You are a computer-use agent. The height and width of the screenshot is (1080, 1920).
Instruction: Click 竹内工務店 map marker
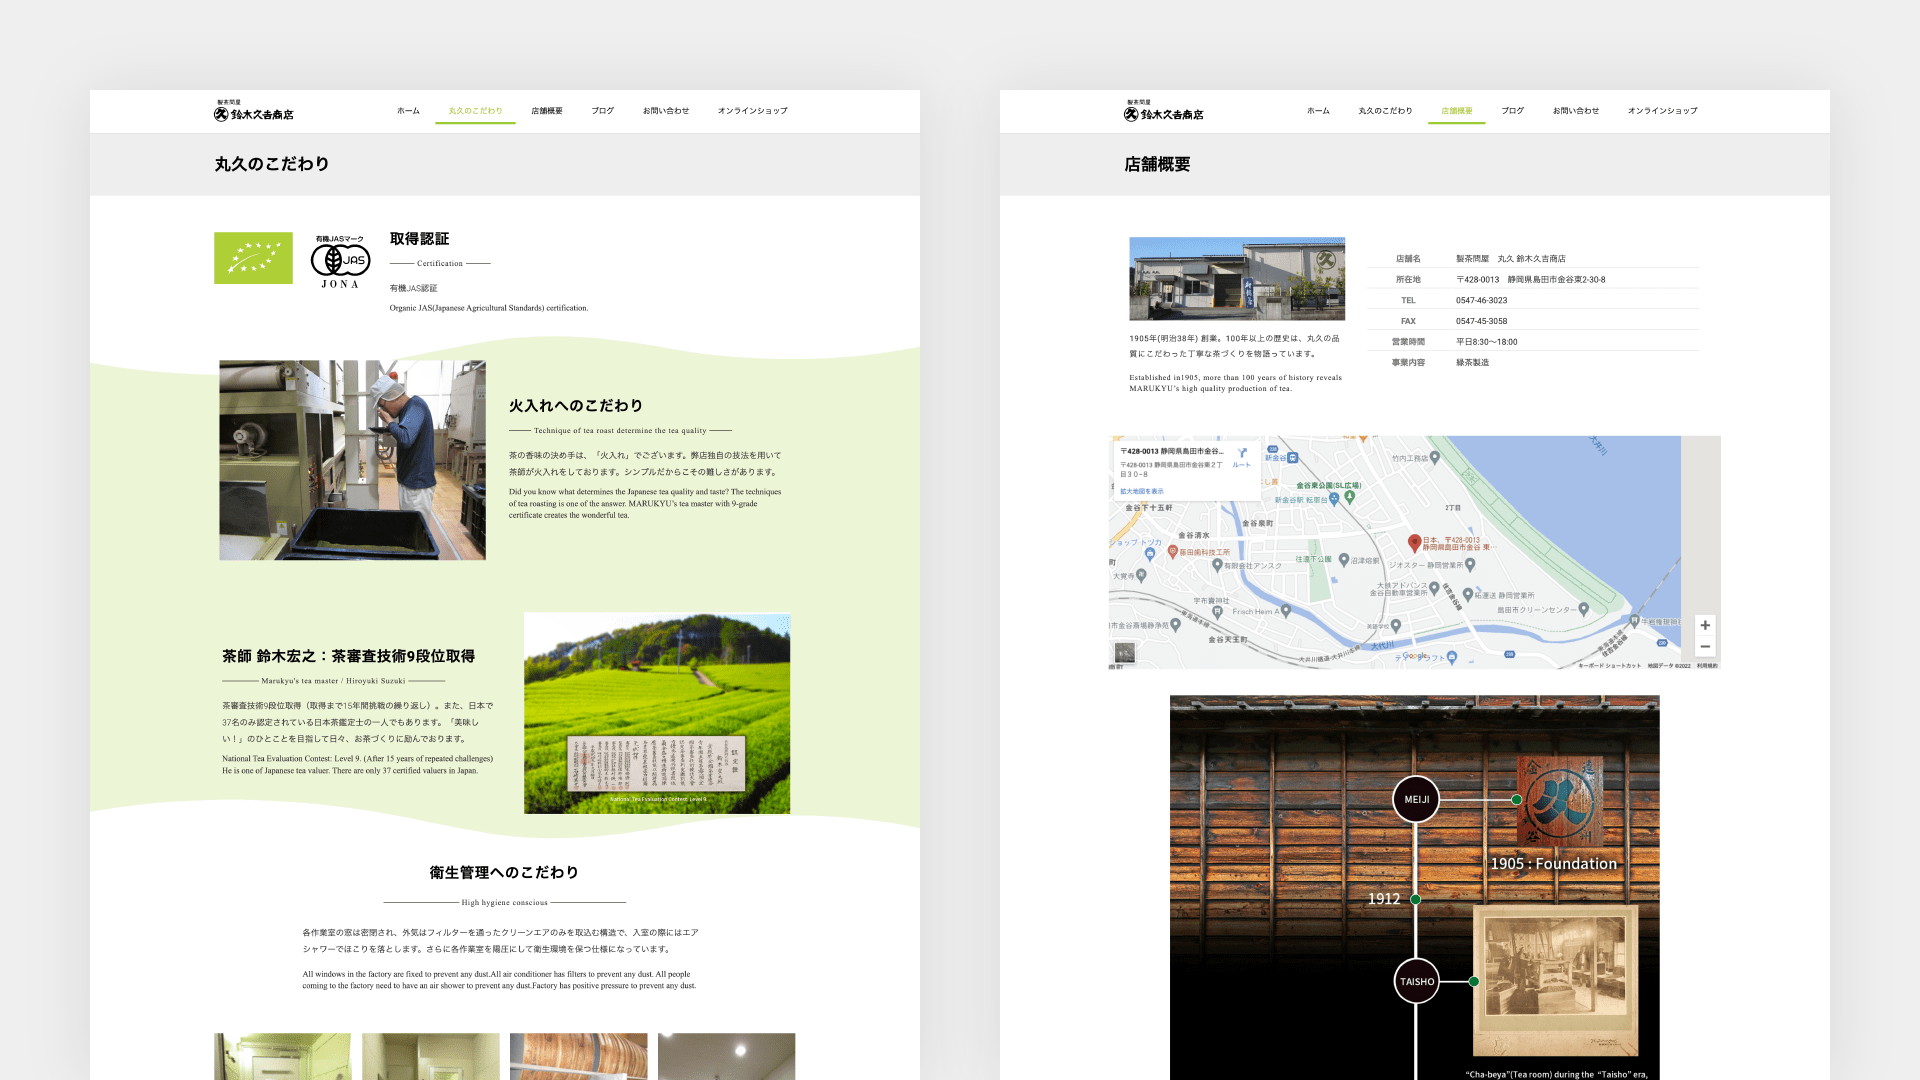click(1435, 458)
